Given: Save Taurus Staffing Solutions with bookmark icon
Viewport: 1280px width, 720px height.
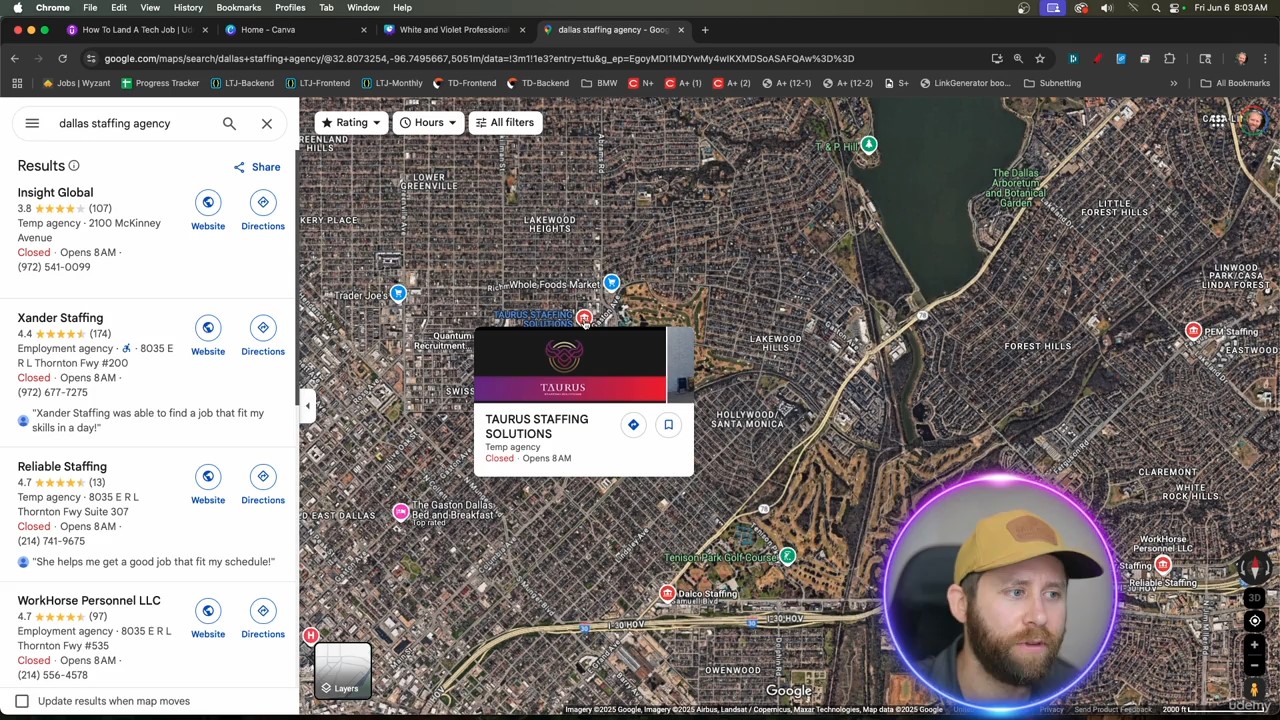Looking at the screenshot, I should (669, 425).
